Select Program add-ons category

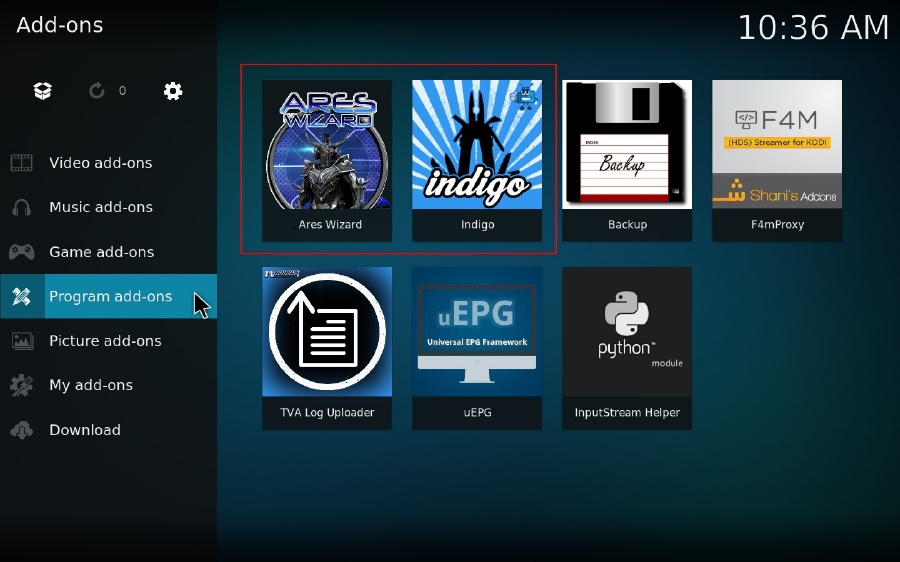tap(108, 296)
